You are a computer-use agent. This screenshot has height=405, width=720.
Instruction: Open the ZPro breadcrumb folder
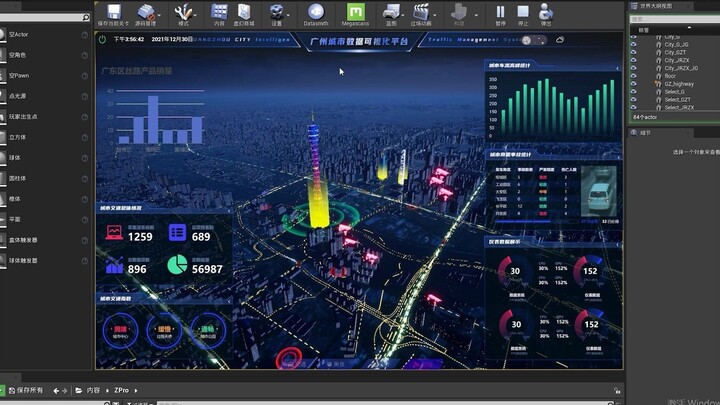(x=122, y=390)
